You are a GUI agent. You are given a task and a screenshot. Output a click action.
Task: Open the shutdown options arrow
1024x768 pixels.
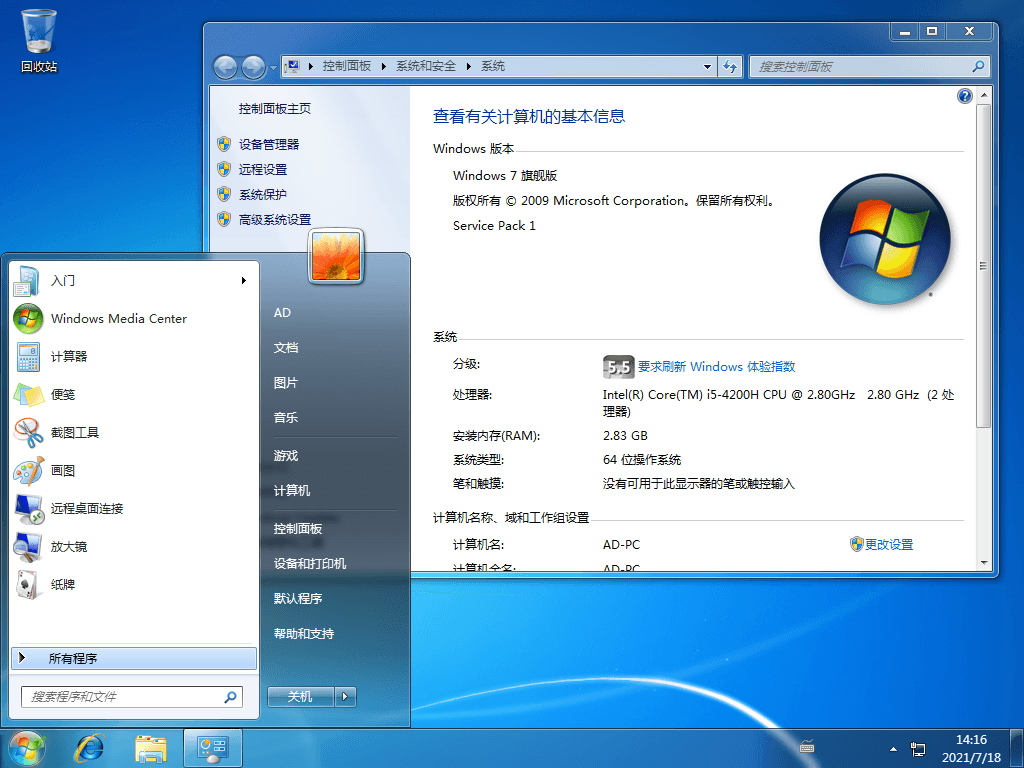(x=345, y=697)
